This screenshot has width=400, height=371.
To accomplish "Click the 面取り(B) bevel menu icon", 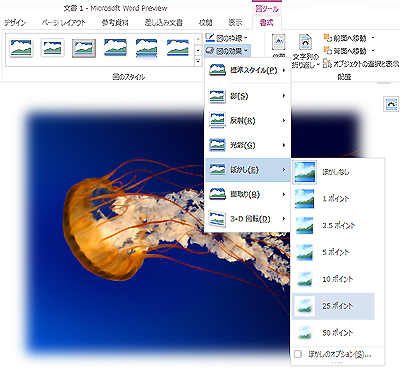I will 217,194.
